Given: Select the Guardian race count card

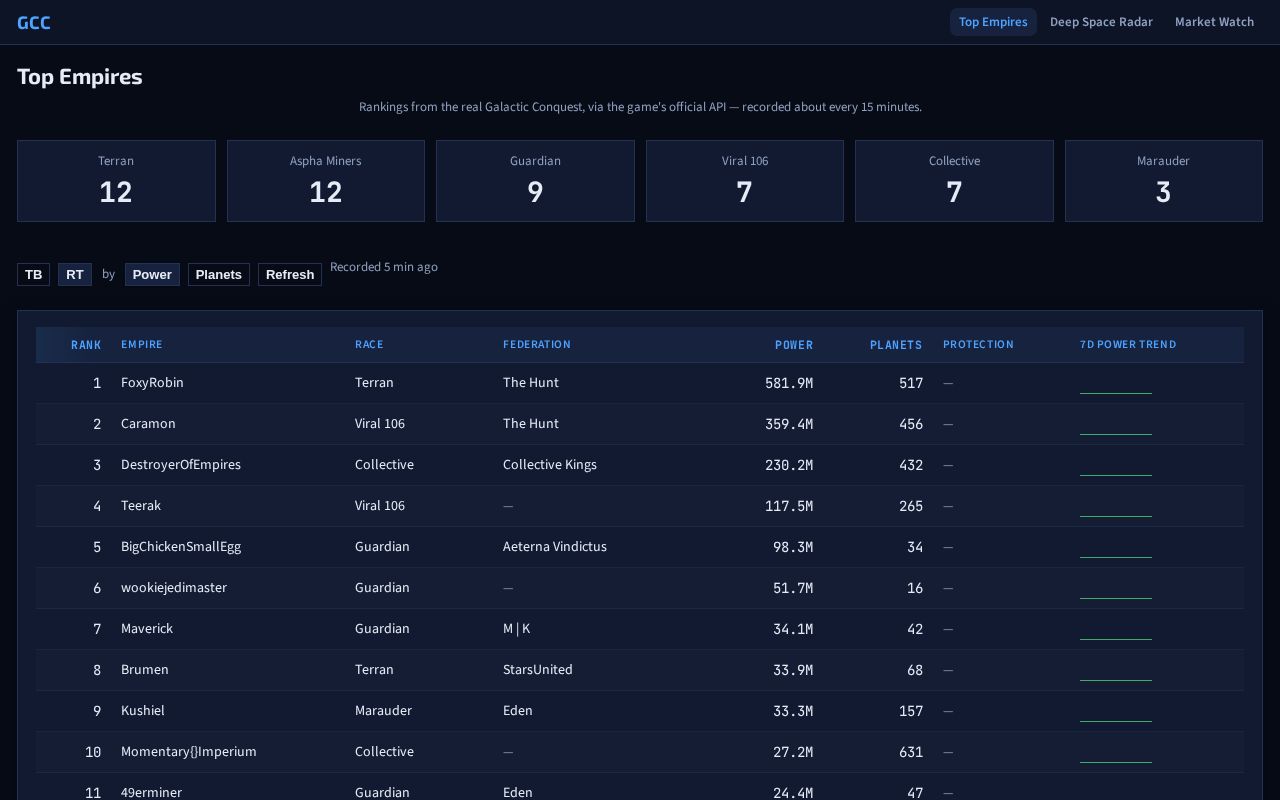Looking at the screenshot, I should pos(535,181).
